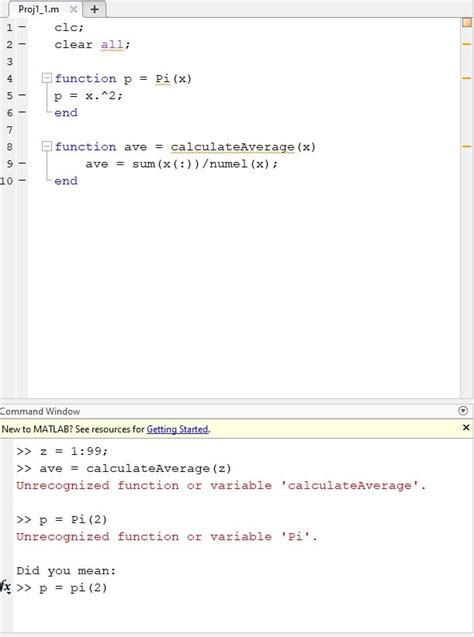Viewport: 474px width, 637px height.
Task: Click warning marker beside line 4
Action: click(467, 78)
